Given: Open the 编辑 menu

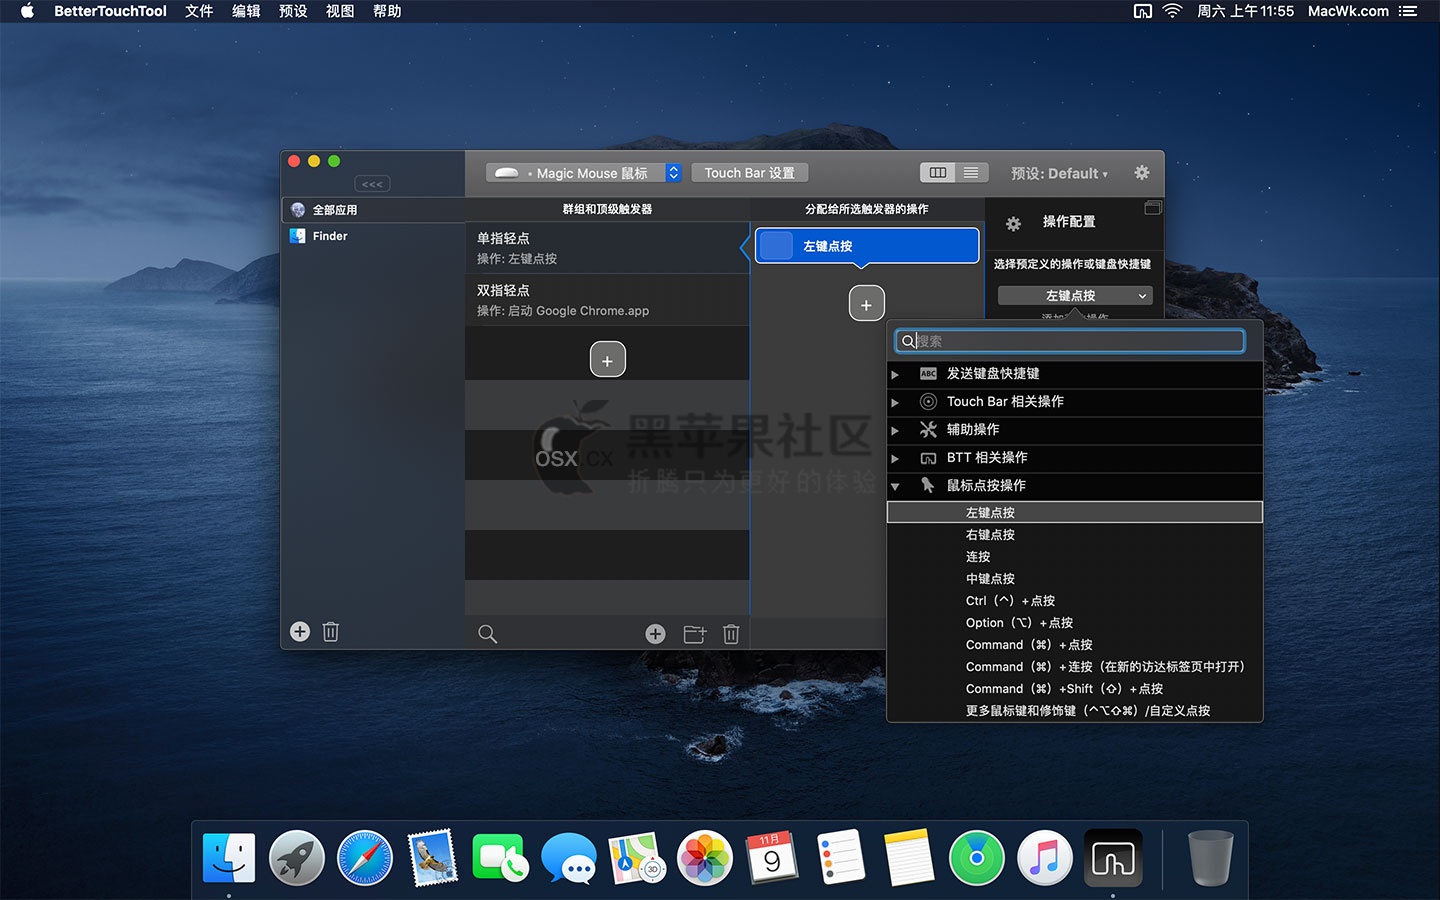Looking at the screenshot, I should [x=246, y=11].
